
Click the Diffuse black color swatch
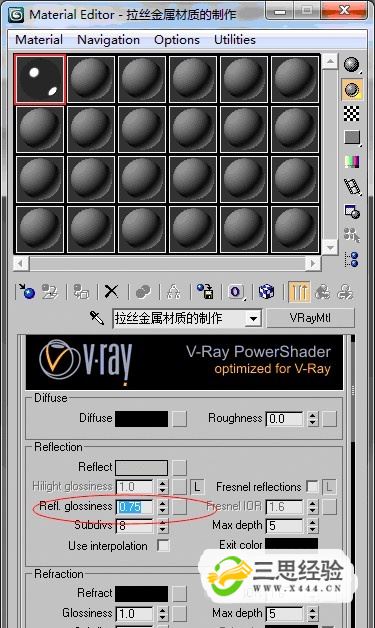click(141, 419)
